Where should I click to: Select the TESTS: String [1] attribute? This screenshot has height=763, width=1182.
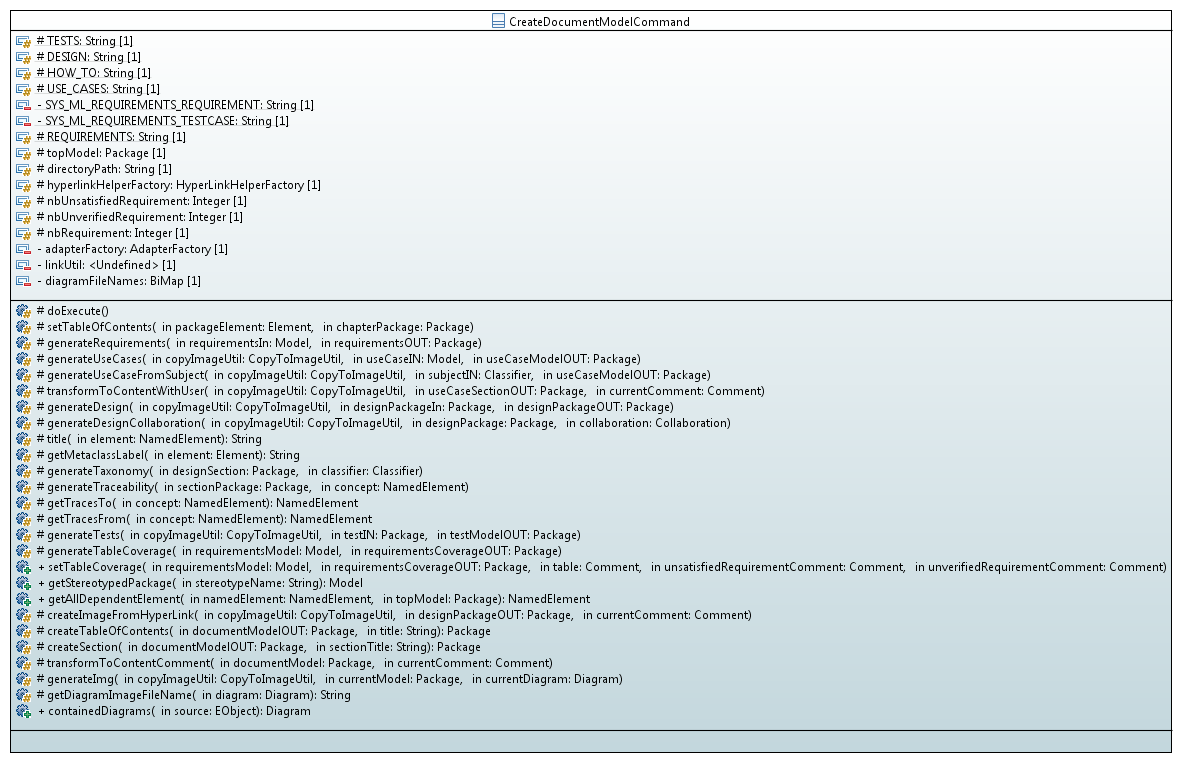coord(84,41)
